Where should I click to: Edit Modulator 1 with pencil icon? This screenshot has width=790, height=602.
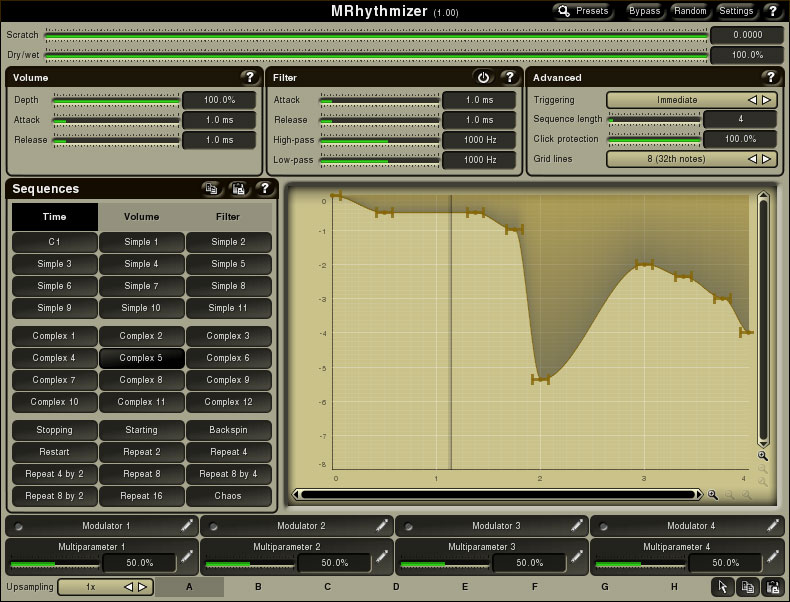pos(187,525)
